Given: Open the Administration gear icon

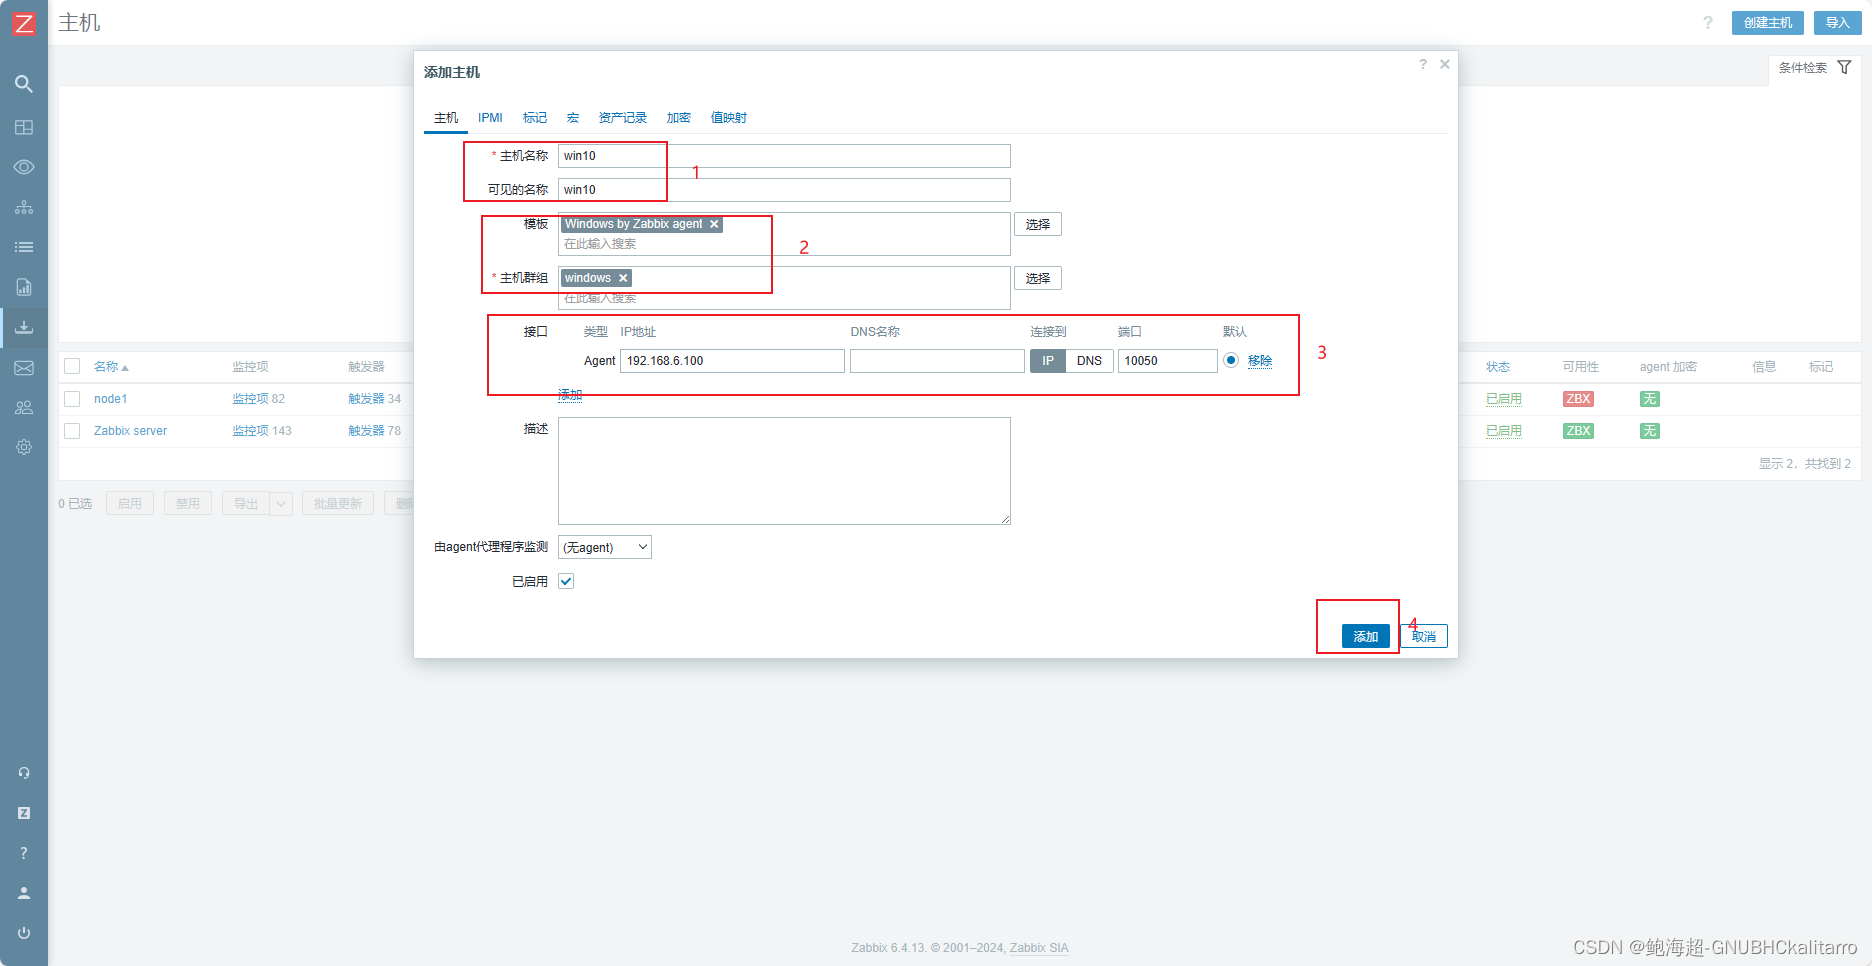Looking at the screenshot, I should 24,447.
